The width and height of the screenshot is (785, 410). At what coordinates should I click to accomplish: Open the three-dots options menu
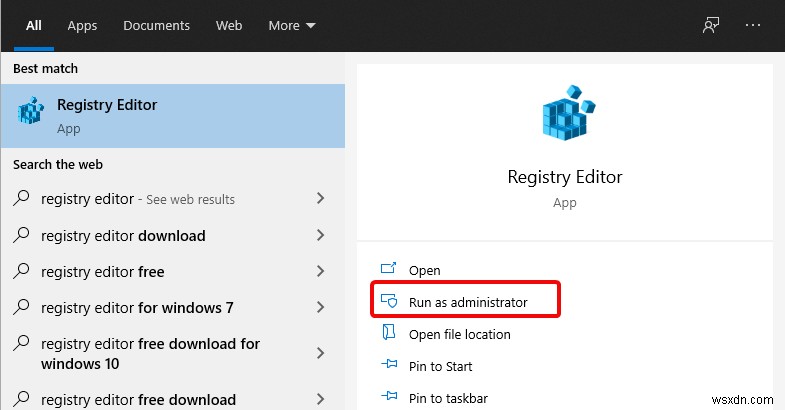tap(752, 25)
